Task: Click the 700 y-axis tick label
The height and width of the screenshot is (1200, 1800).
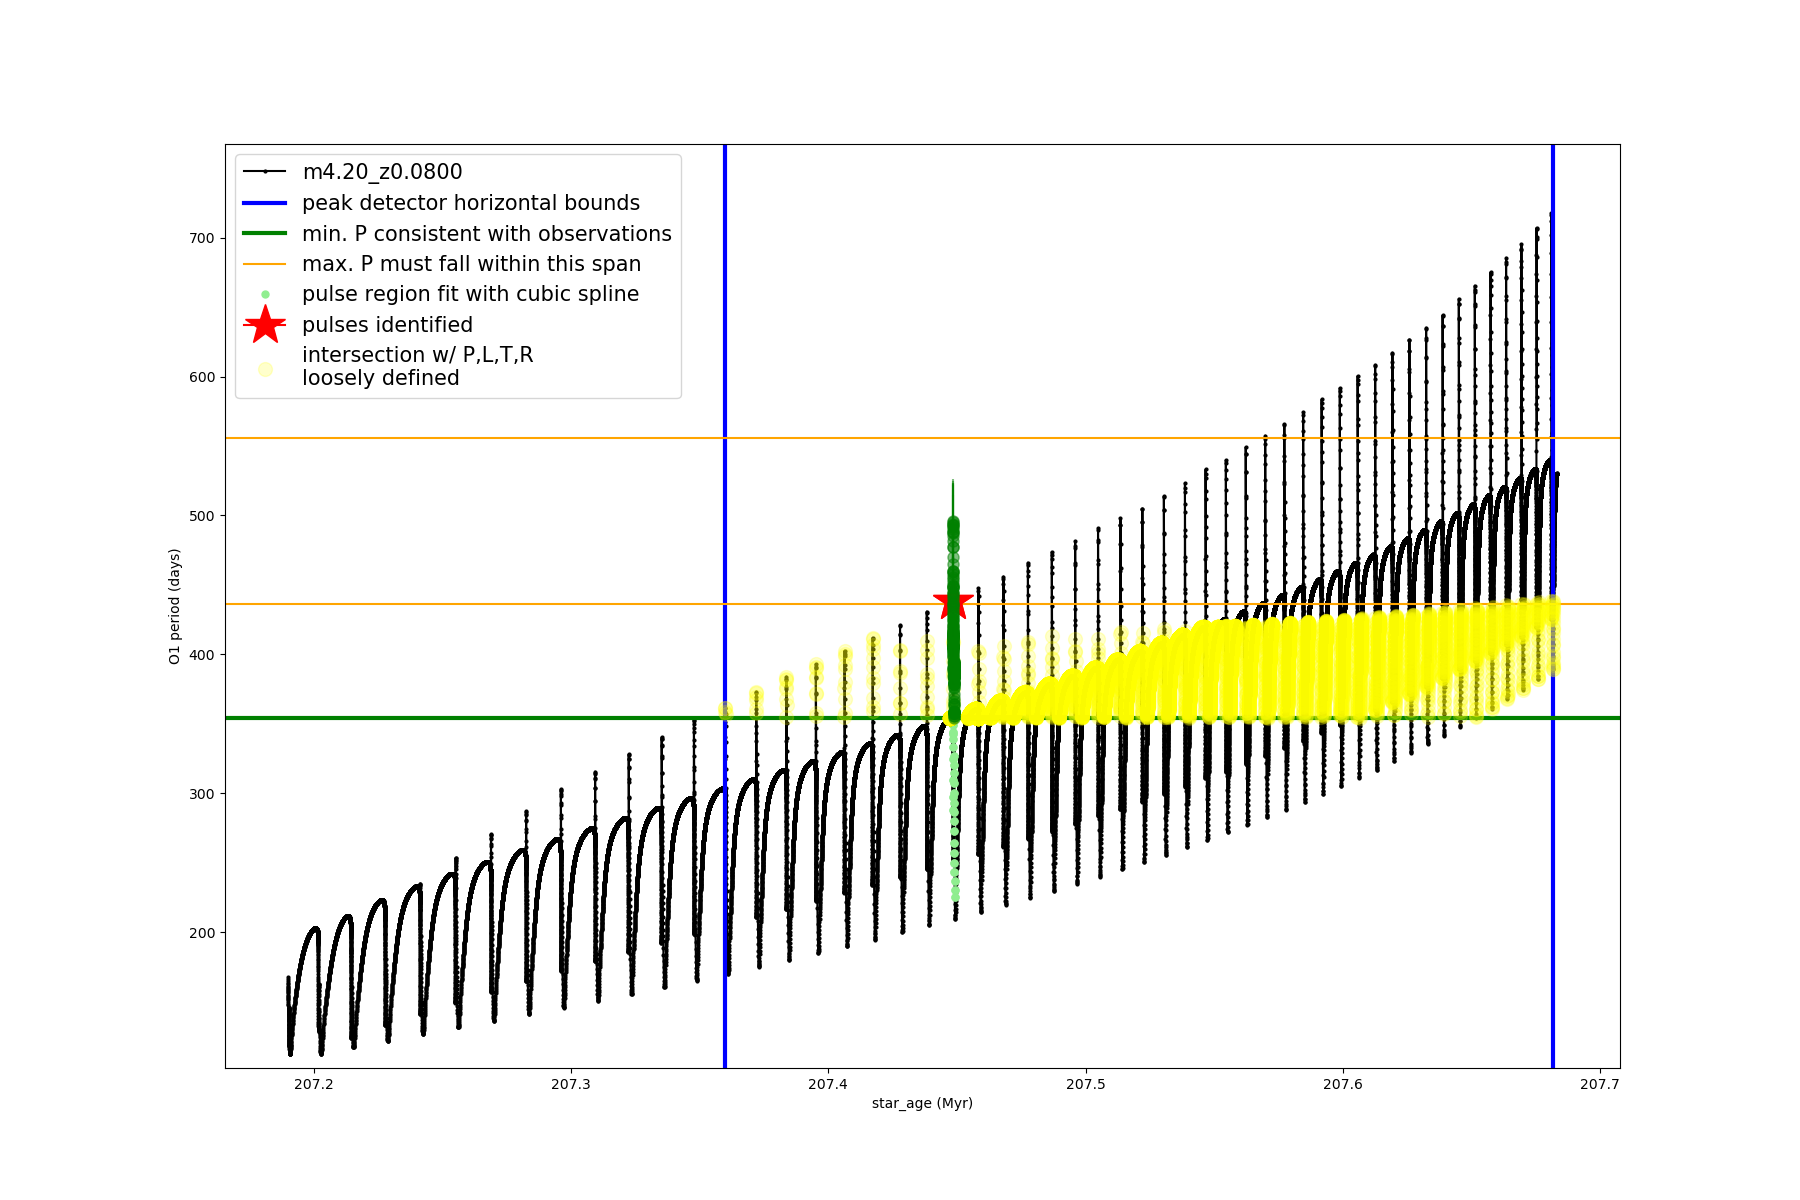Action: click(x=202, y=238)
